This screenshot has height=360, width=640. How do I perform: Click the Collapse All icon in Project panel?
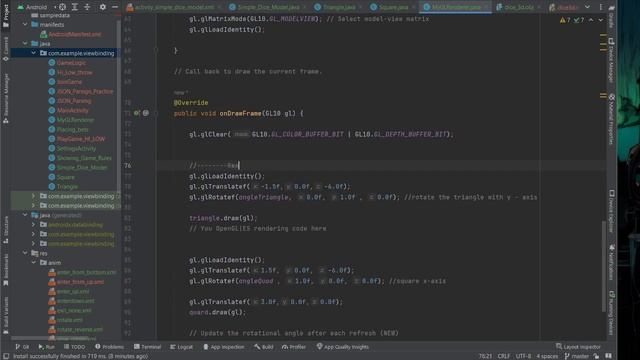tap(87, 7)
